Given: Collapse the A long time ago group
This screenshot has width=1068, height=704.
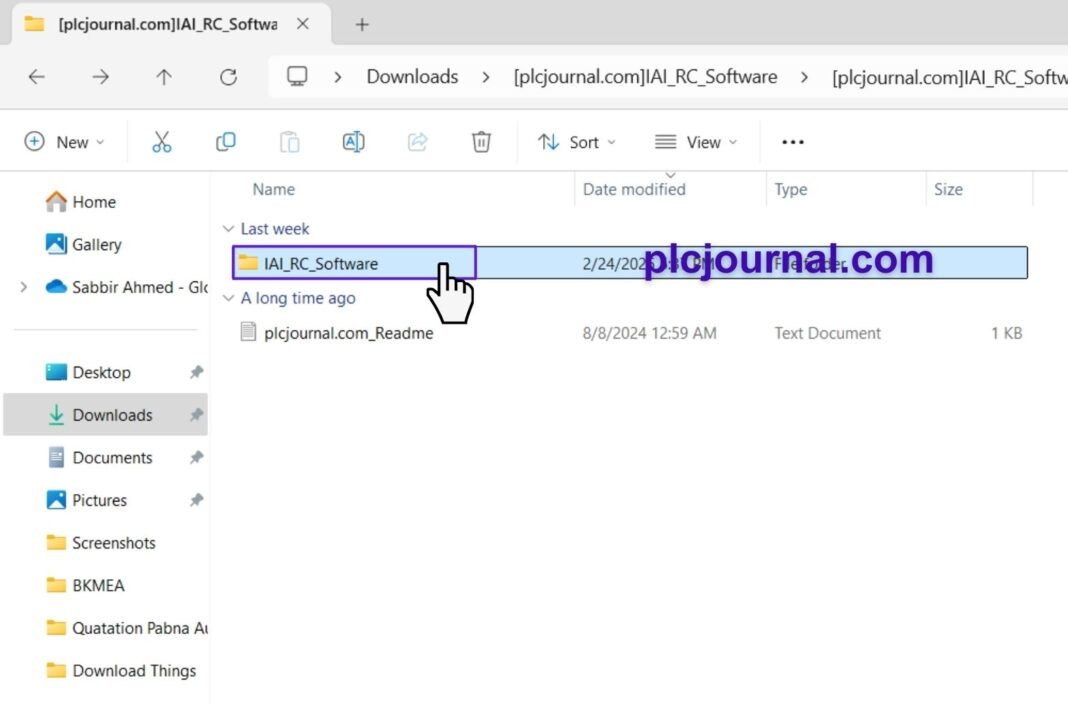Looking at the screenshot, I should click(x=228, y=298).
